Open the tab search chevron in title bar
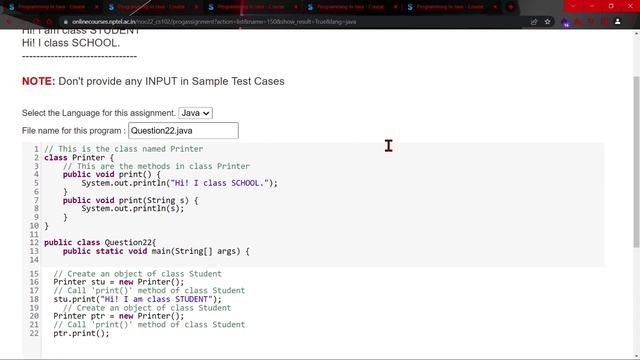Viewport: 640px width, 360px height. (x=573, y=6)
